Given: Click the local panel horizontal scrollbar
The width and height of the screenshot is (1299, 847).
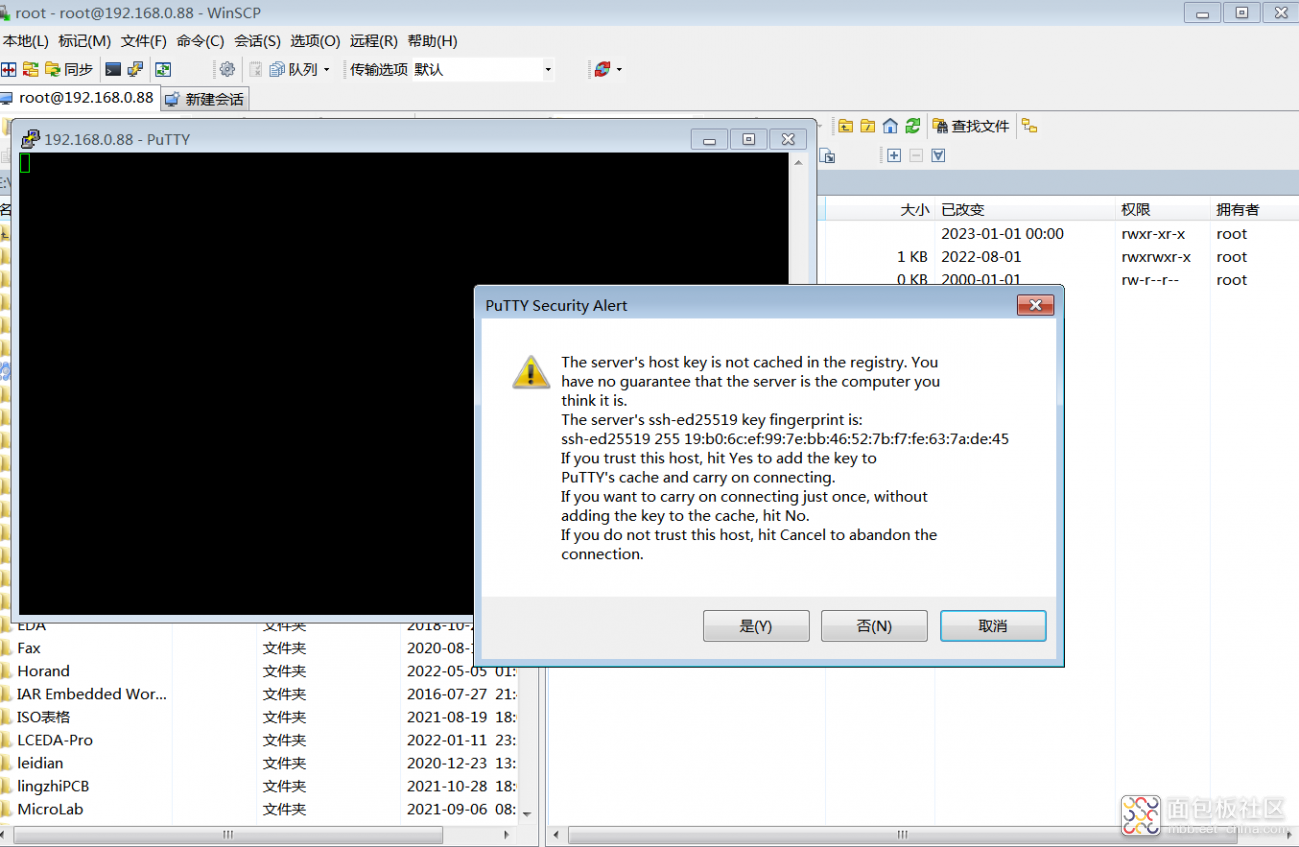Looking at the screenshot, I should 228,835.
